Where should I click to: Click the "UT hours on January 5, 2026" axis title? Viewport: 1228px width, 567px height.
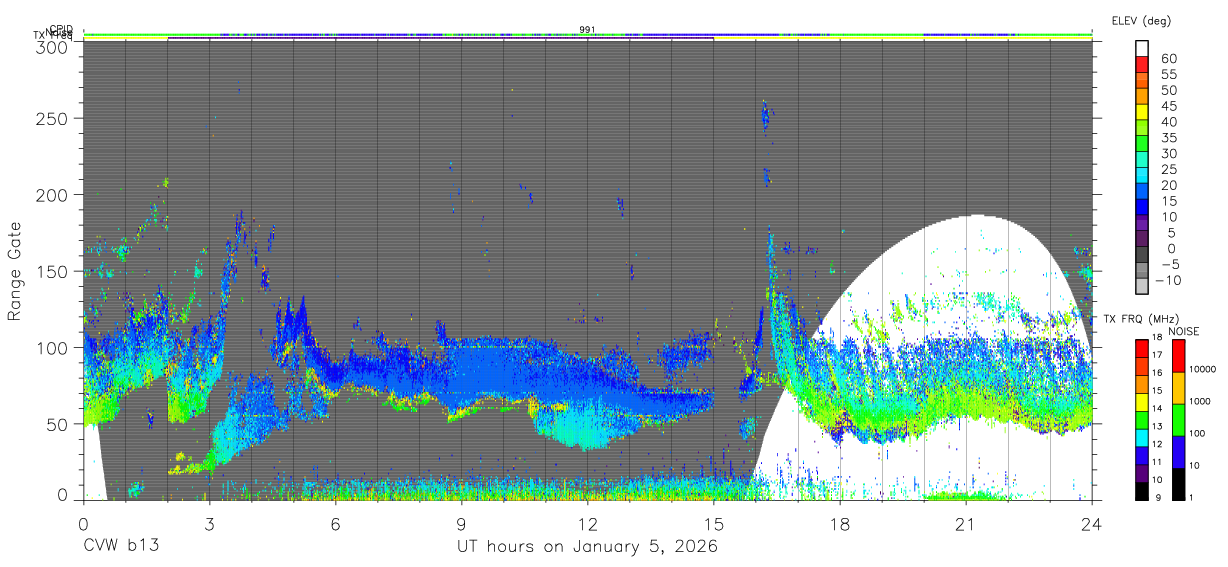coord(587,547)
